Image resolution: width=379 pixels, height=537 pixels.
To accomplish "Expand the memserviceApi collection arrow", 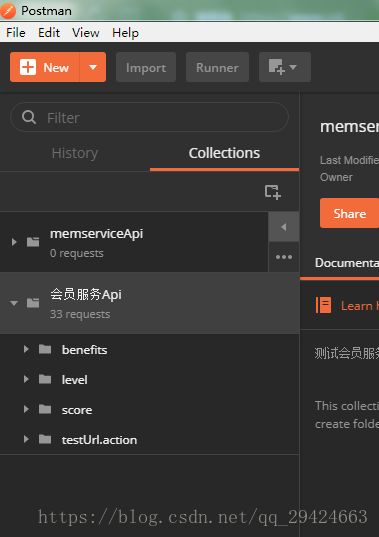I will coord(14,242).
